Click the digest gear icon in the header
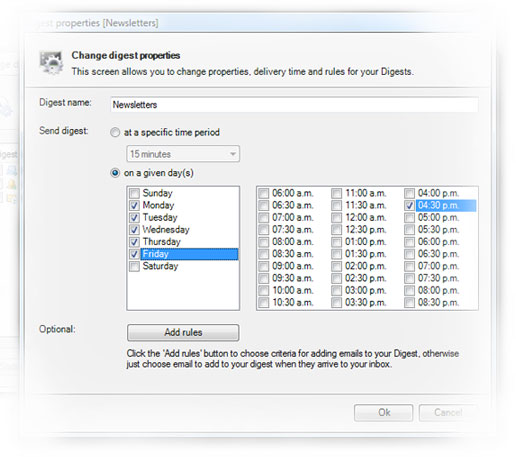Screen dimensions: 516x457 coord(51,62)
